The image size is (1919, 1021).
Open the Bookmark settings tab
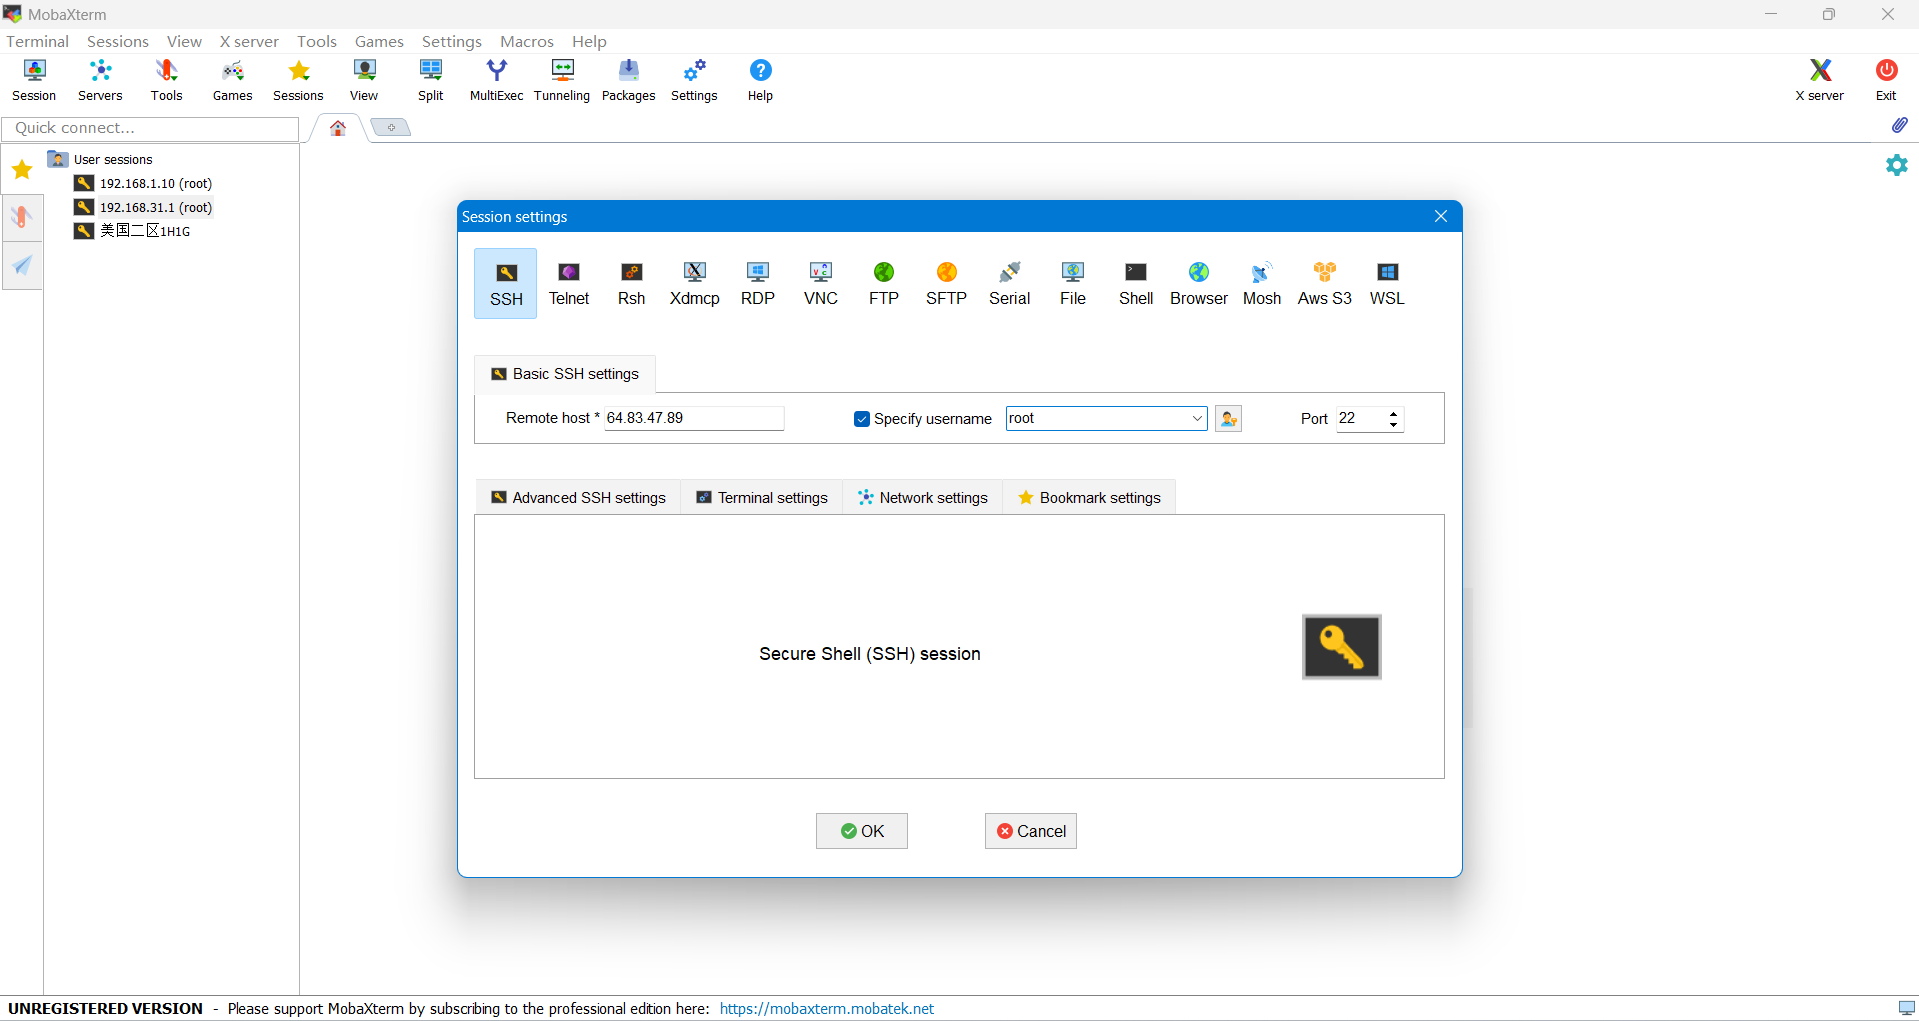[x=1089, y=498]
